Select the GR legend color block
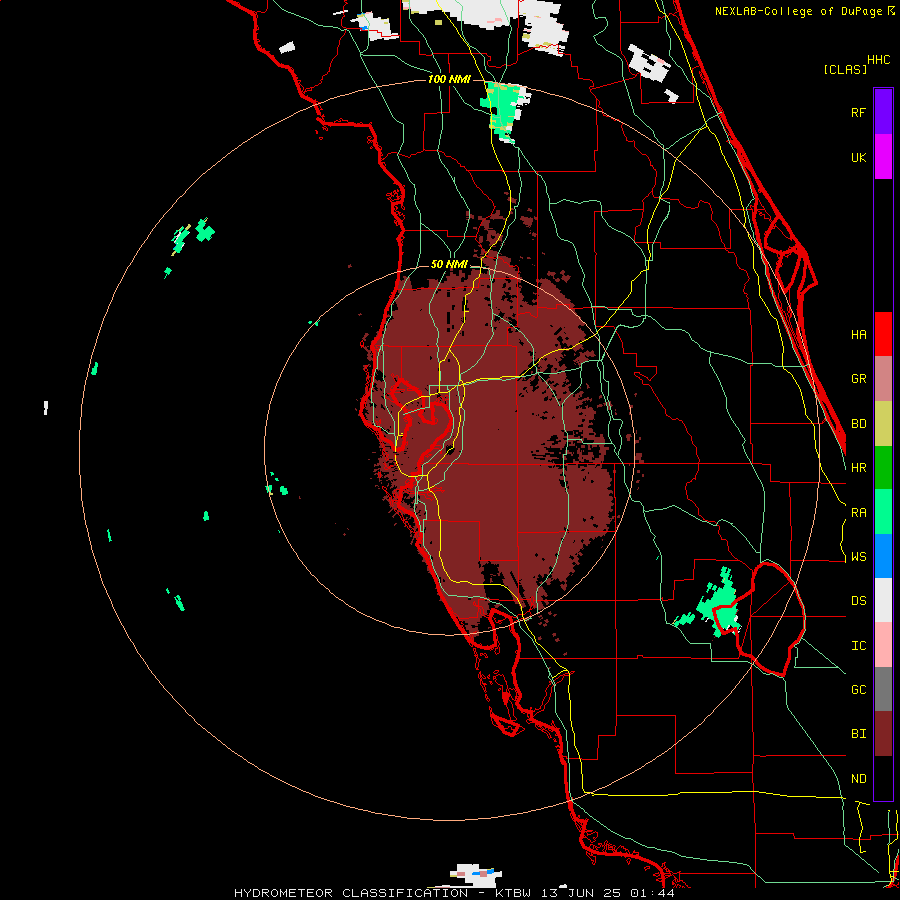The width and height of the screenshot is (900, 900). point(883,379)
